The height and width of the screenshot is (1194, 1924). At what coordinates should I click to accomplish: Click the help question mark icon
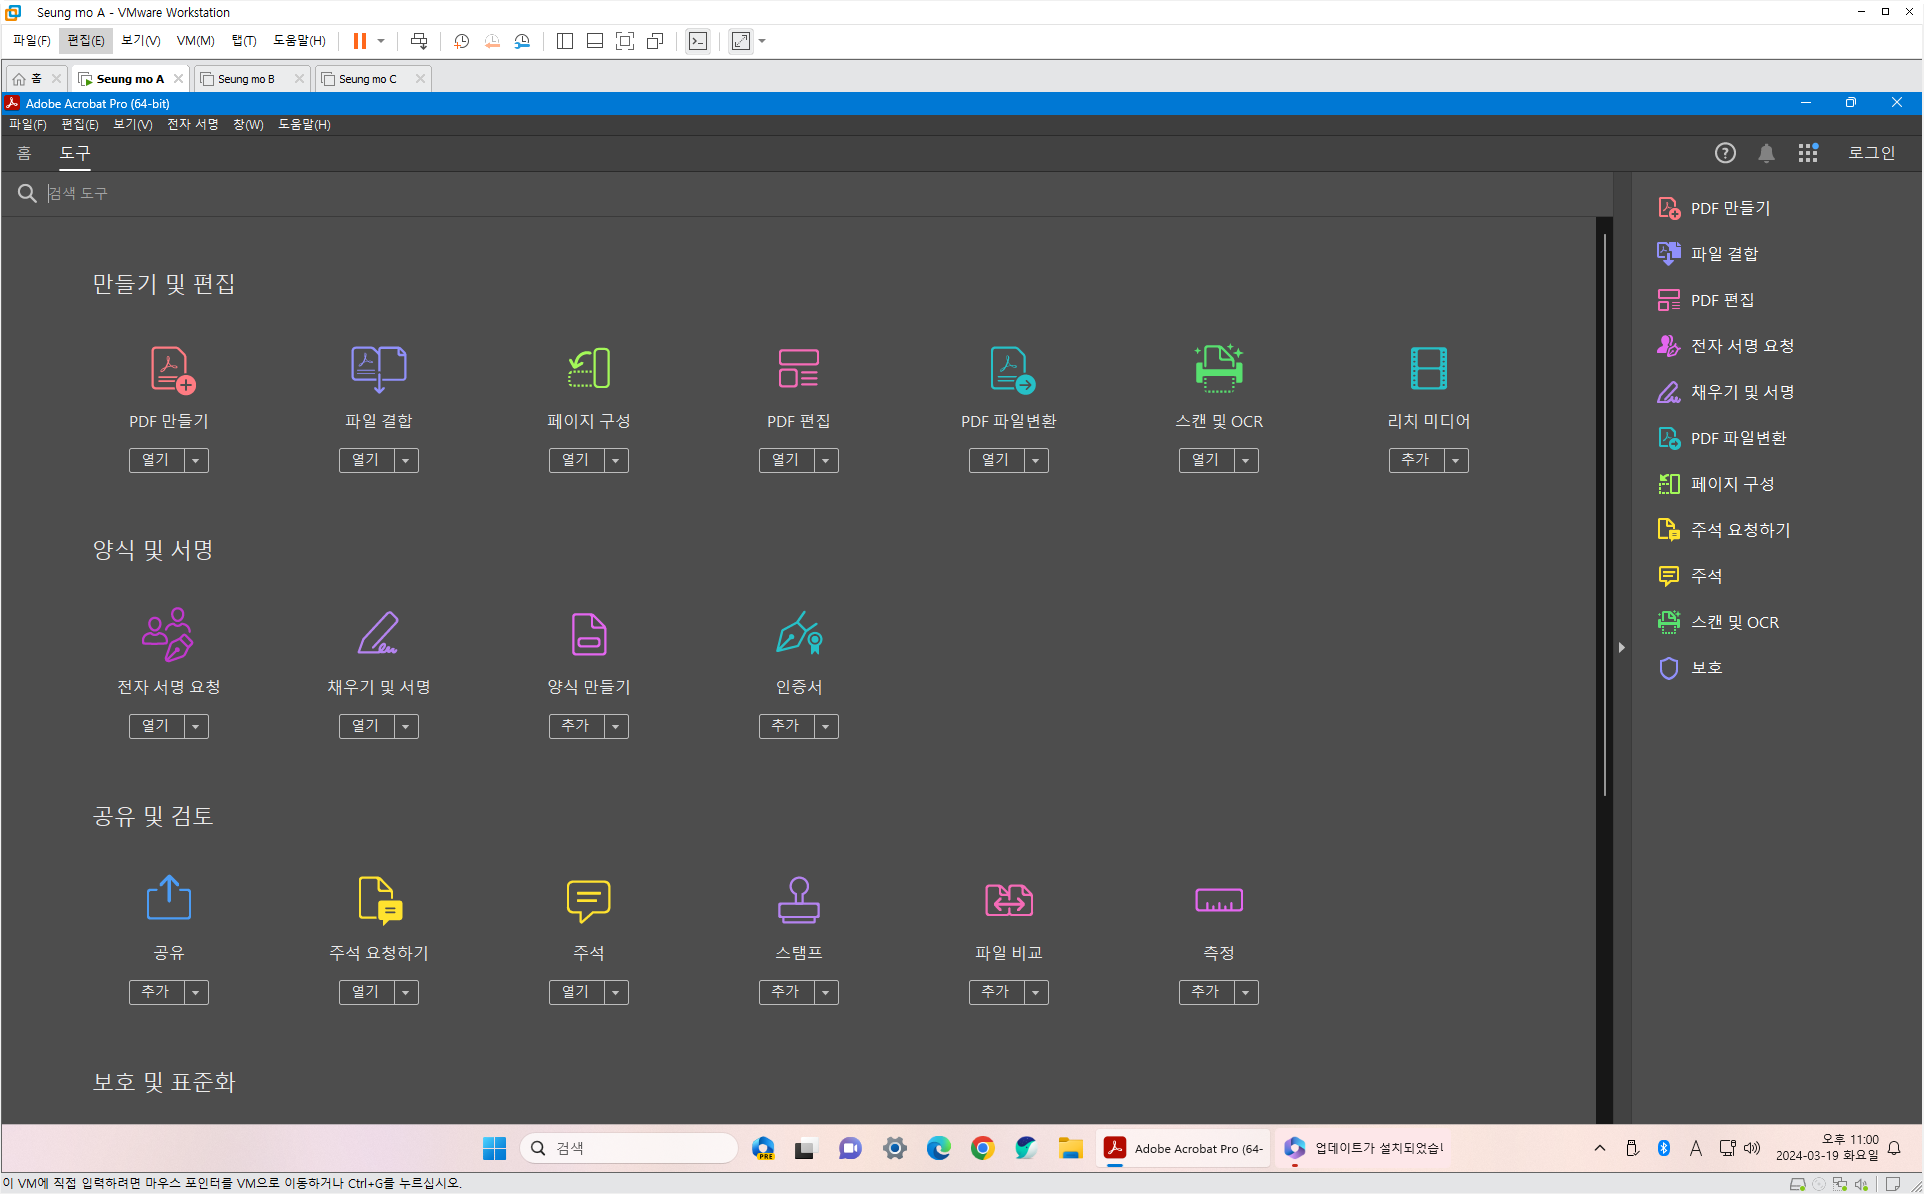[1725, 153]
